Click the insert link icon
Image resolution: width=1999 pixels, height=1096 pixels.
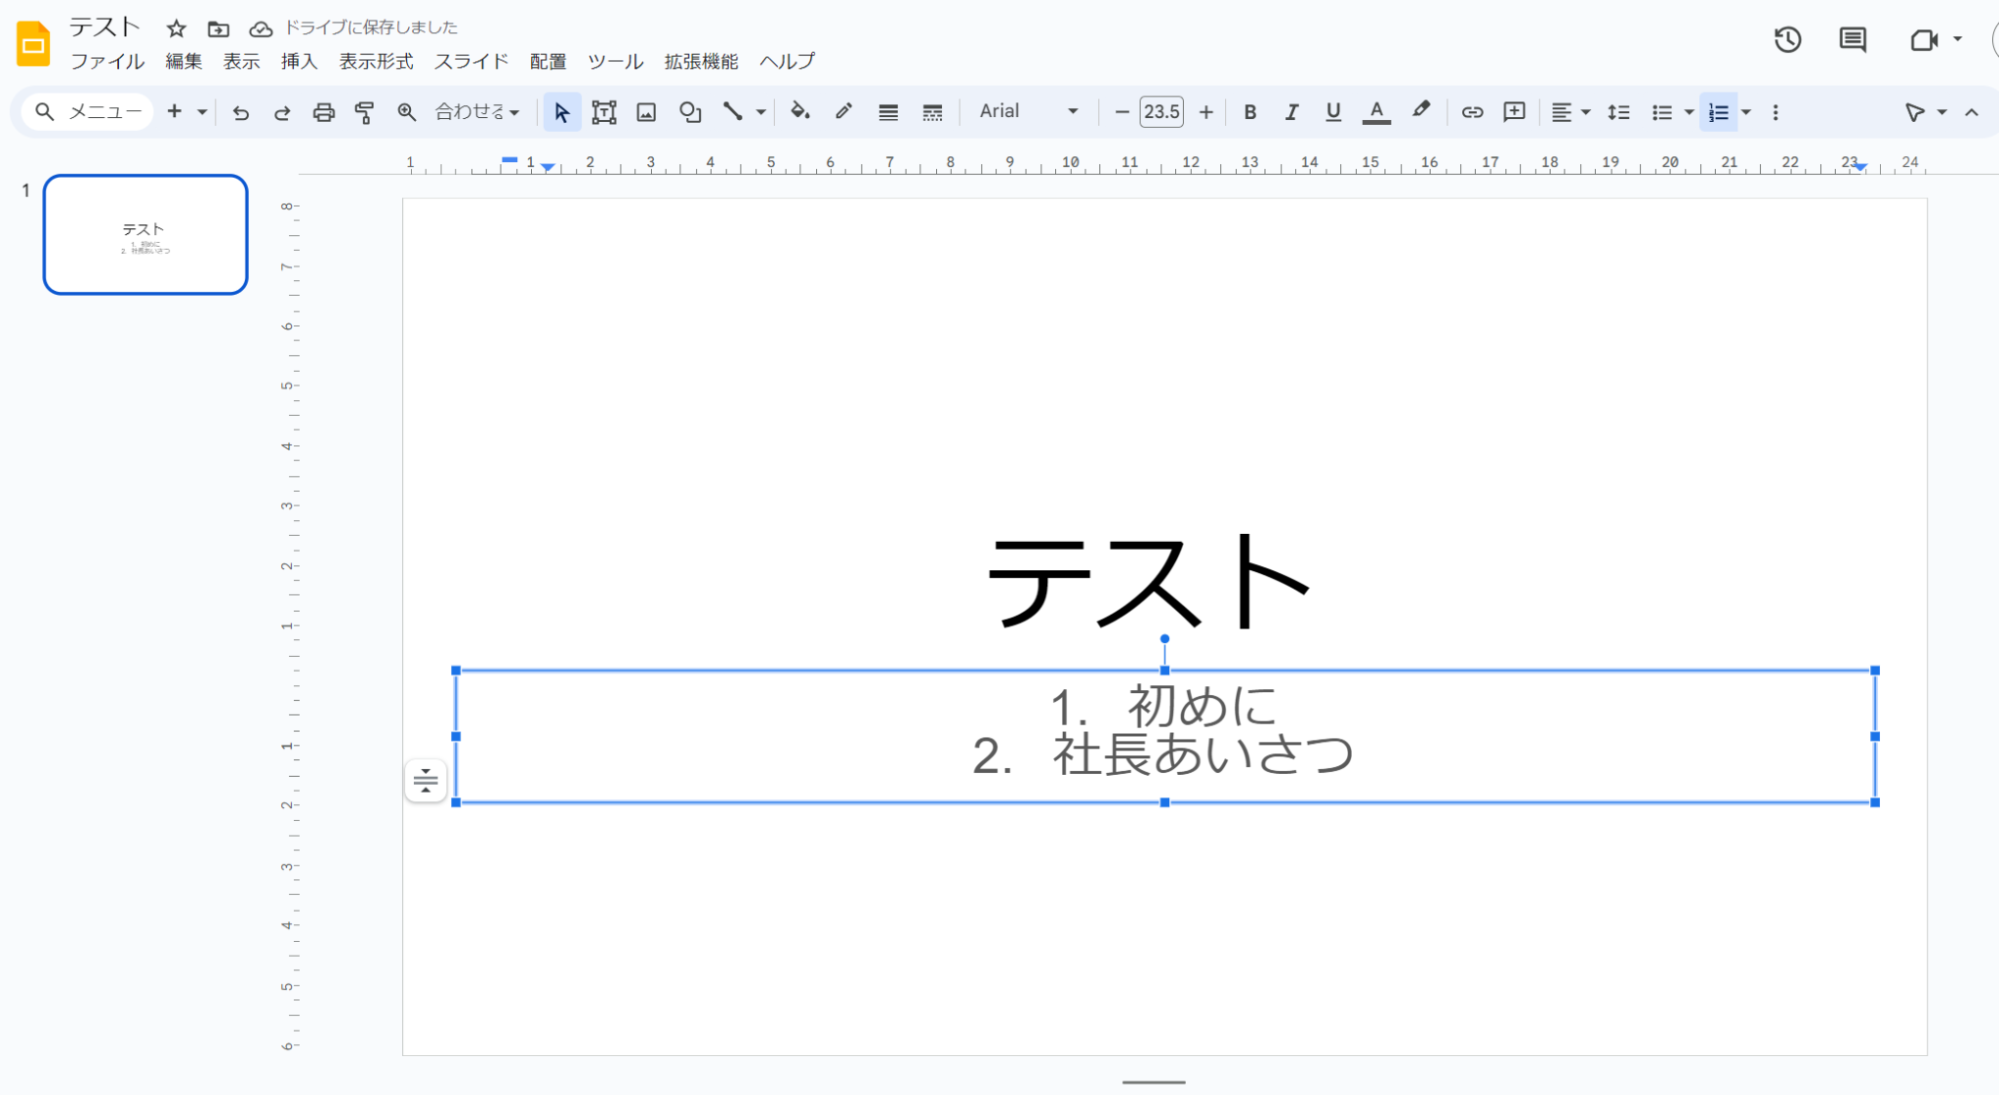pos(1471,112)
